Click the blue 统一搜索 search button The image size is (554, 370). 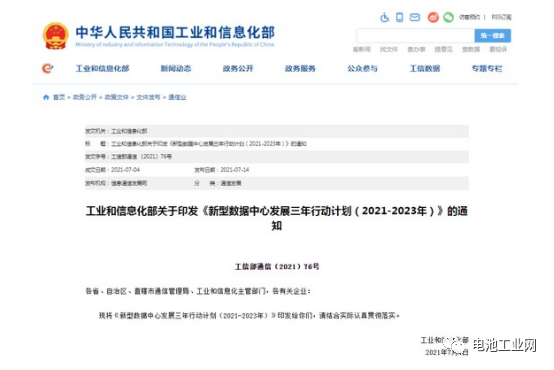click(x=493, y=36)
